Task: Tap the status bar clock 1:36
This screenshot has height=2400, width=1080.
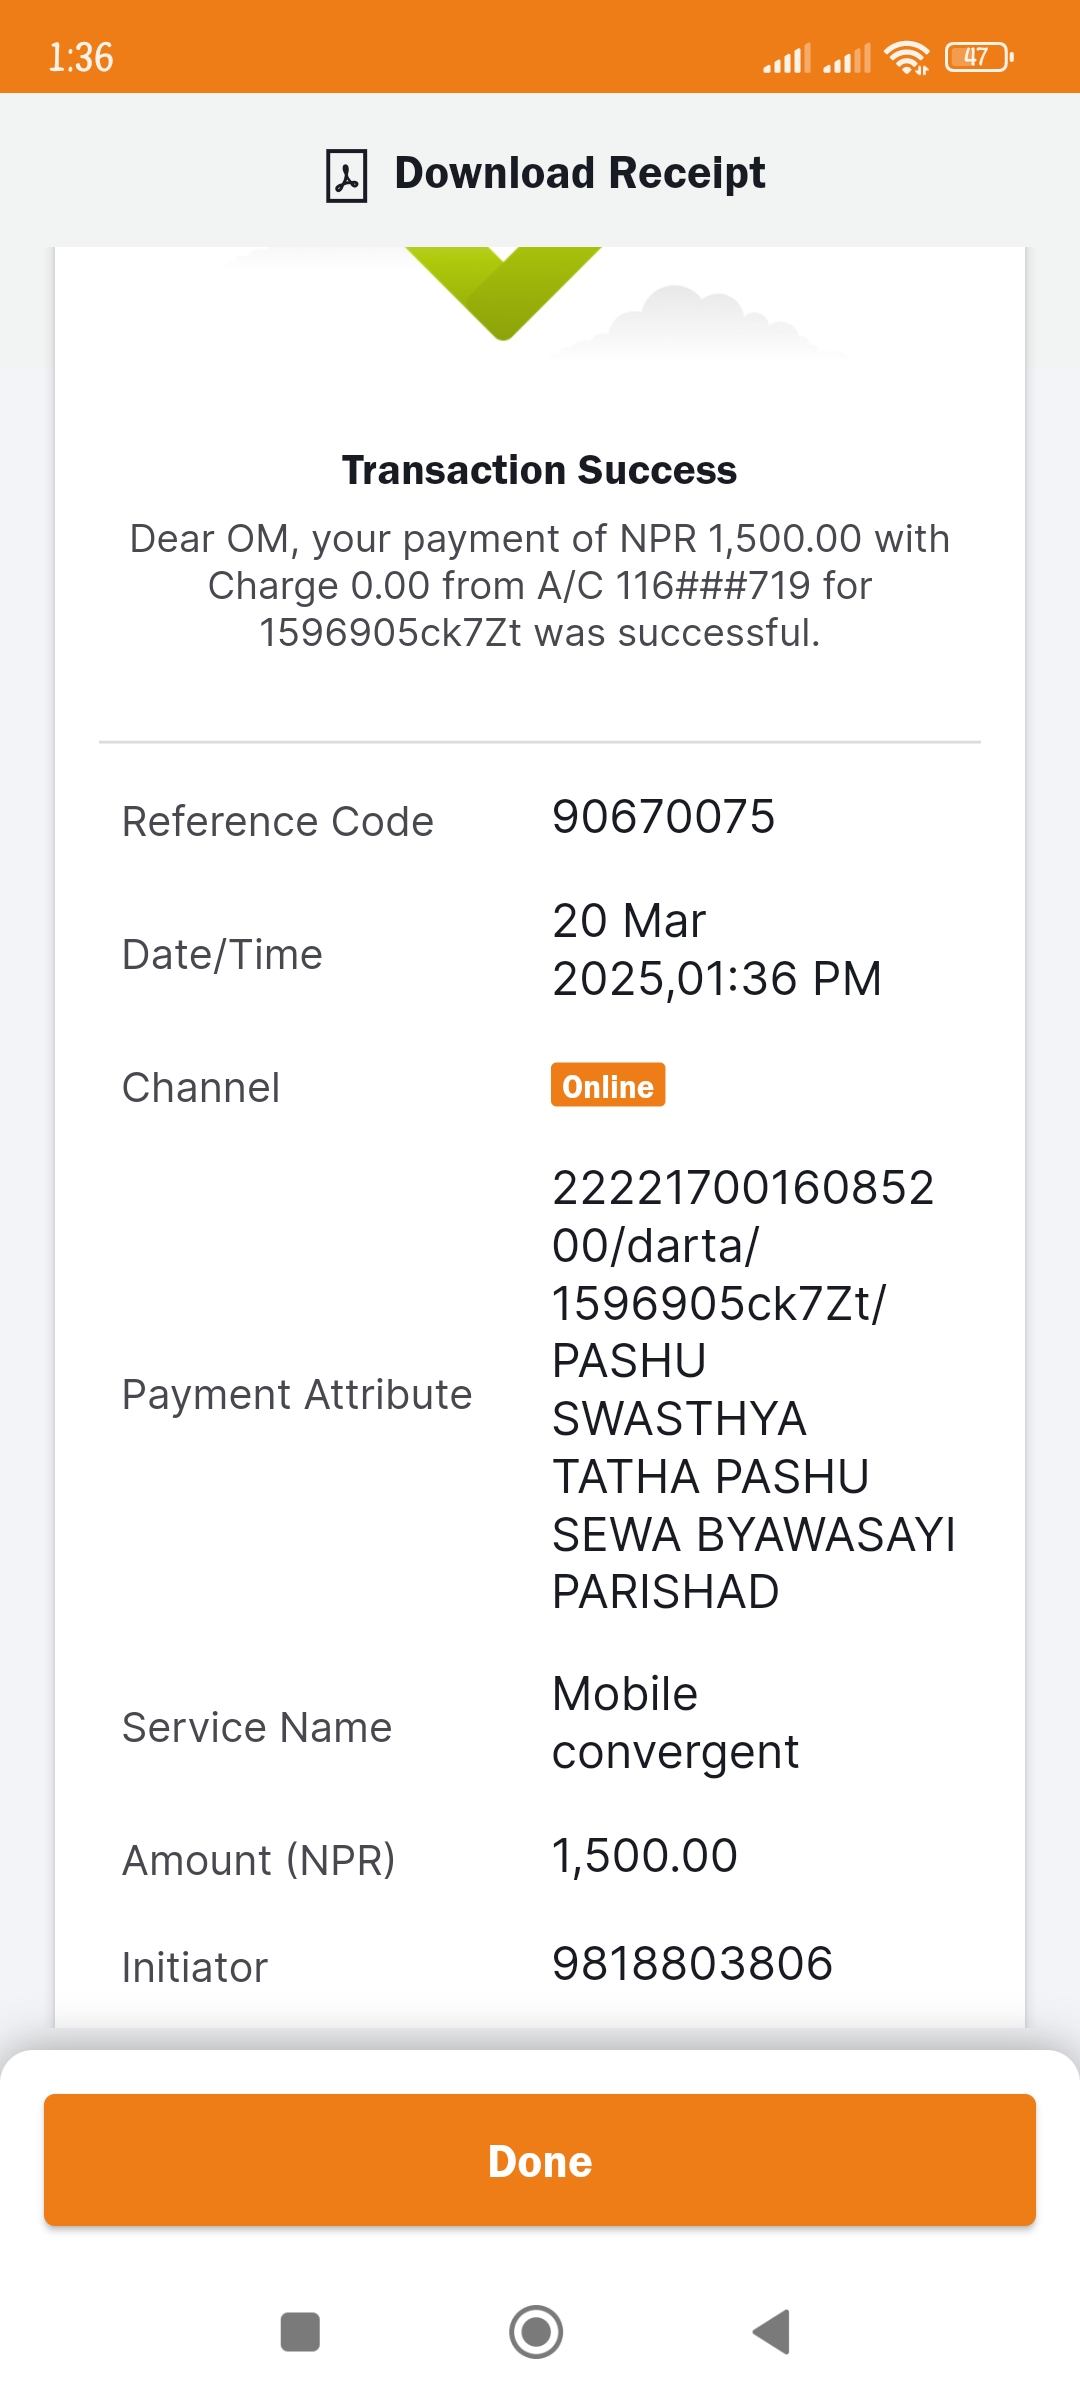Action: click(x=81, y=58)
